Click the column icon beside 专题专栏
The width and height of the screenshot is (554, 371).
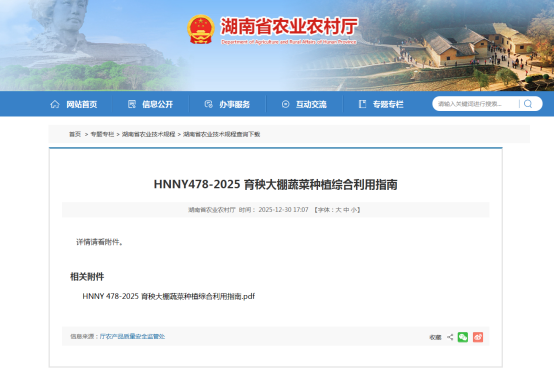click(x=363, y=104)
